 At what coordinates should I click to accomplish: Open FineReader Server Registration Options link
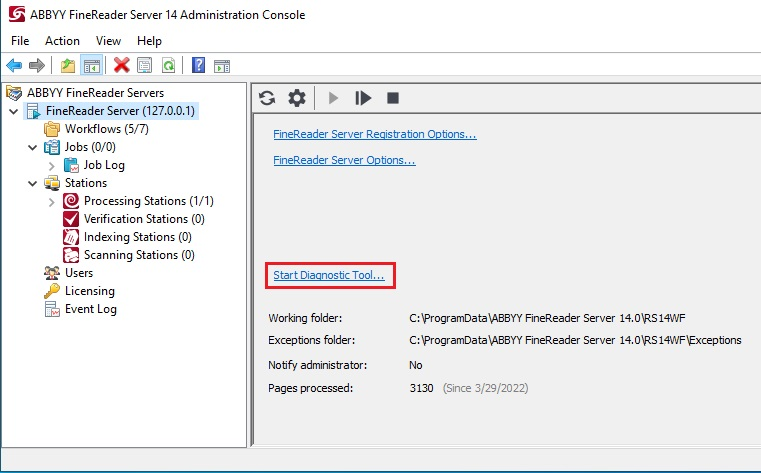click(x=375, y=134)
